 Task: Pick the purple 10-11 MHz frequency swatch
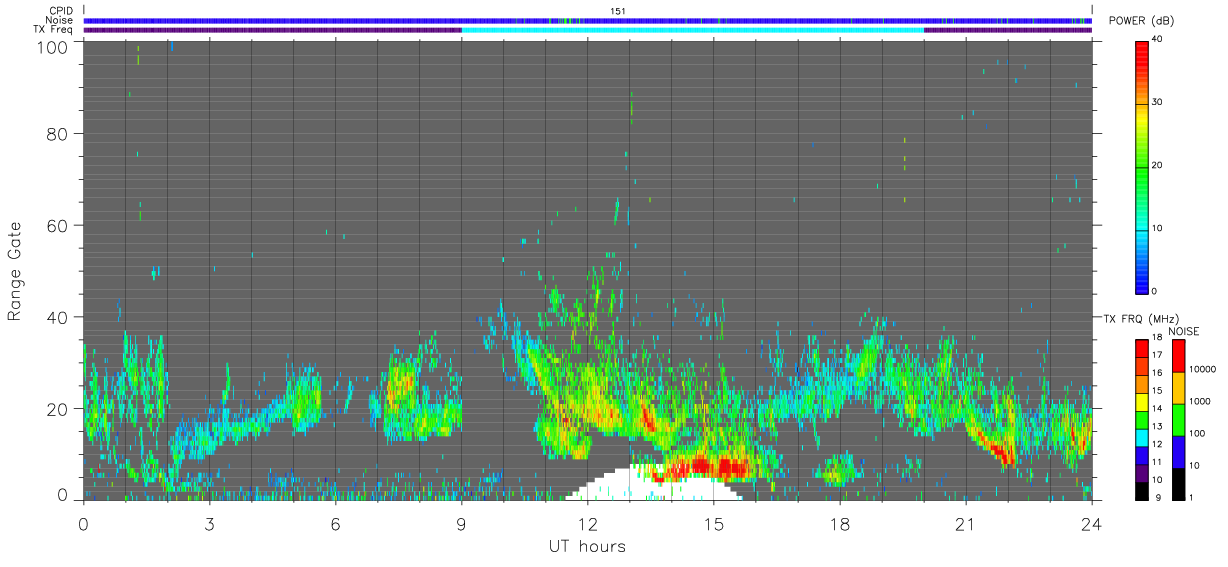coord(1141,472)
